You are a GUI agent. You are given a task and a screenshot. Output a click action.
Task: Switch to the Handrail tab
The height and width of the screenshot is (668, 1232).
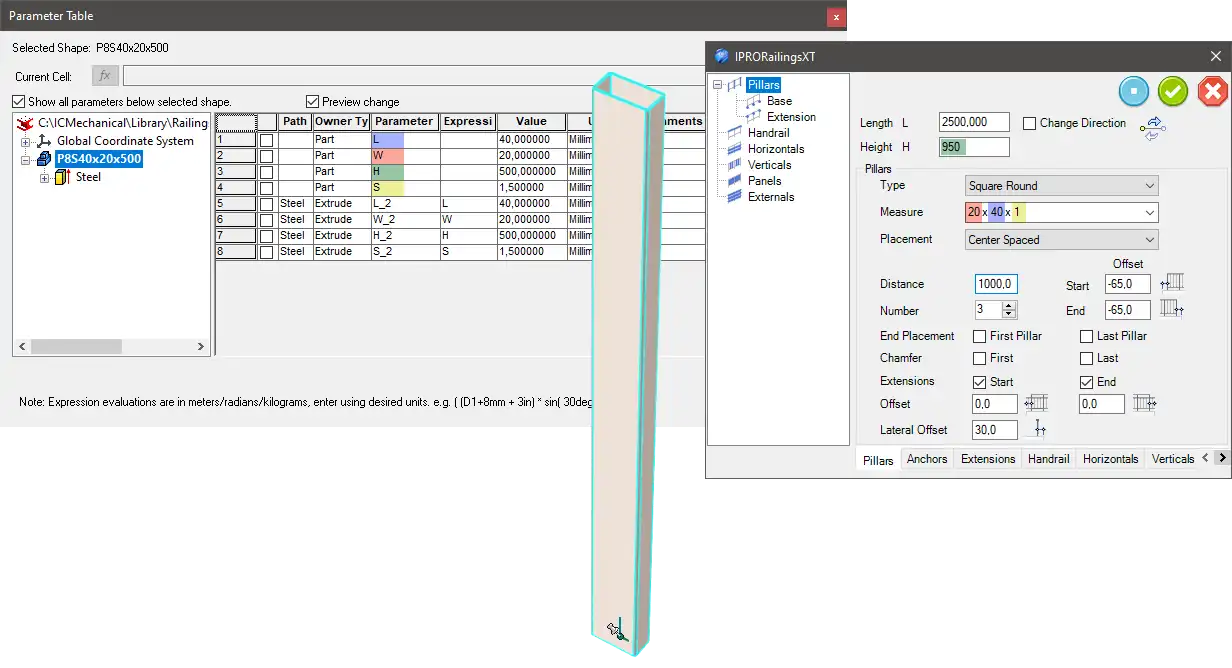click(1049, 459)
